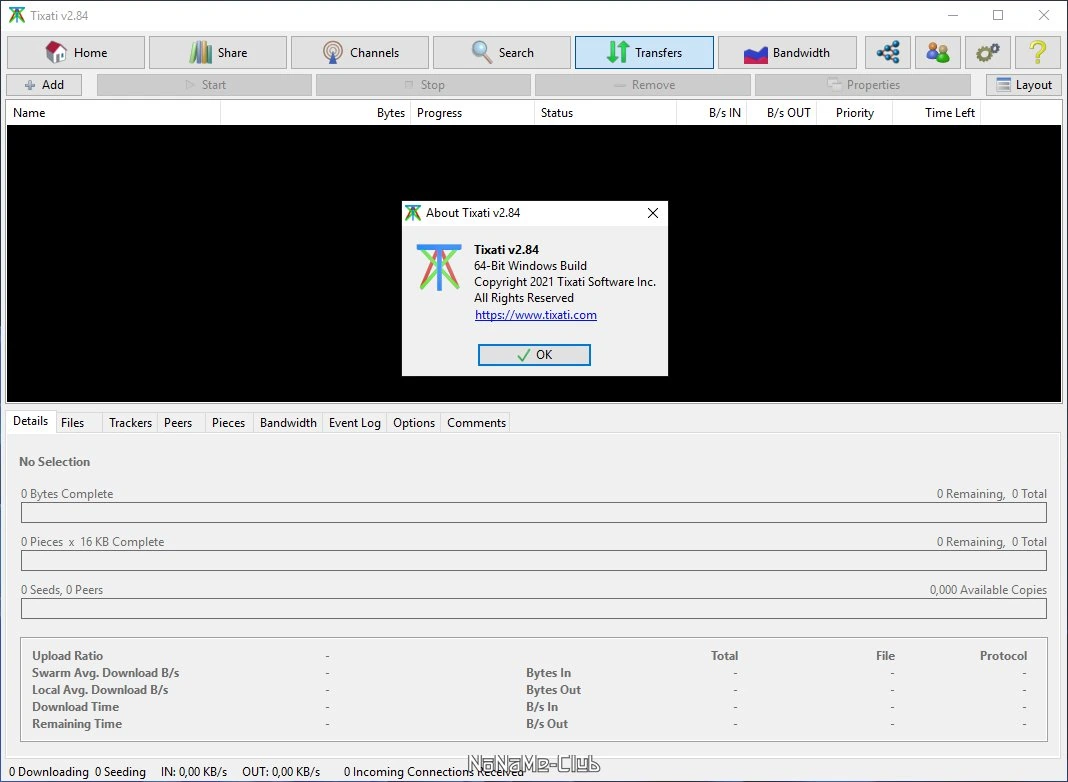This screenshot has width=1068, height=782.
Task: Click the '0 Seeding' status bar entry
Action: [121, 772]
